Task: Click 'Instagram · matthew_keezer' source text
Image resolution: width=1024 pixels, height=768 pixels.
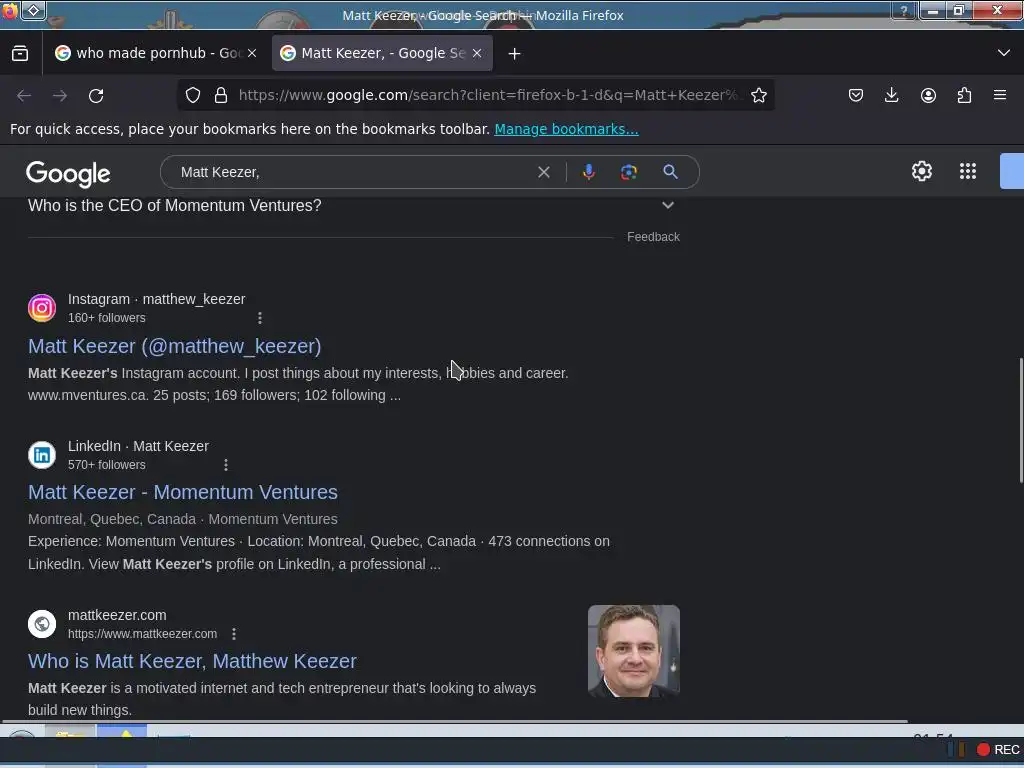Action: (157, 299)
